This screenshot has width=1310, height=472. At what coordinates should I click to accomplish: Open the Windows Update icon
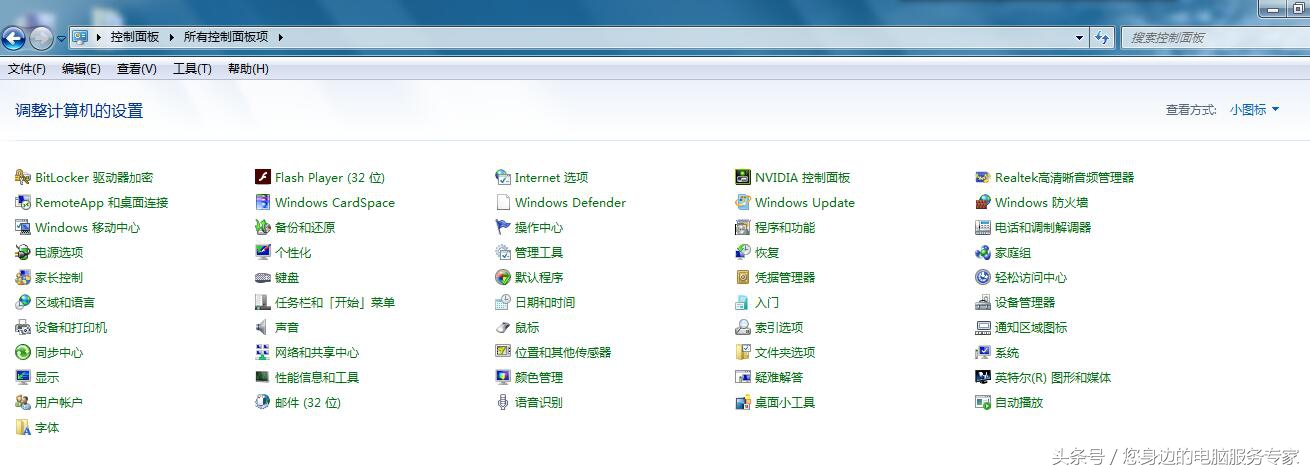point(743,202)
